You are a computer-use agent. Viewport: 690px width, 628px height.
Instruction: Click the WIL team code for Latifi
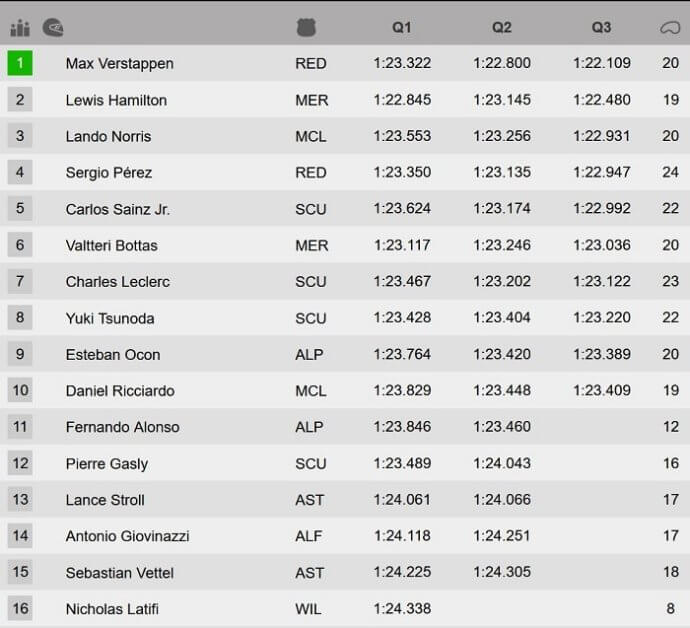tap(308, 609)
